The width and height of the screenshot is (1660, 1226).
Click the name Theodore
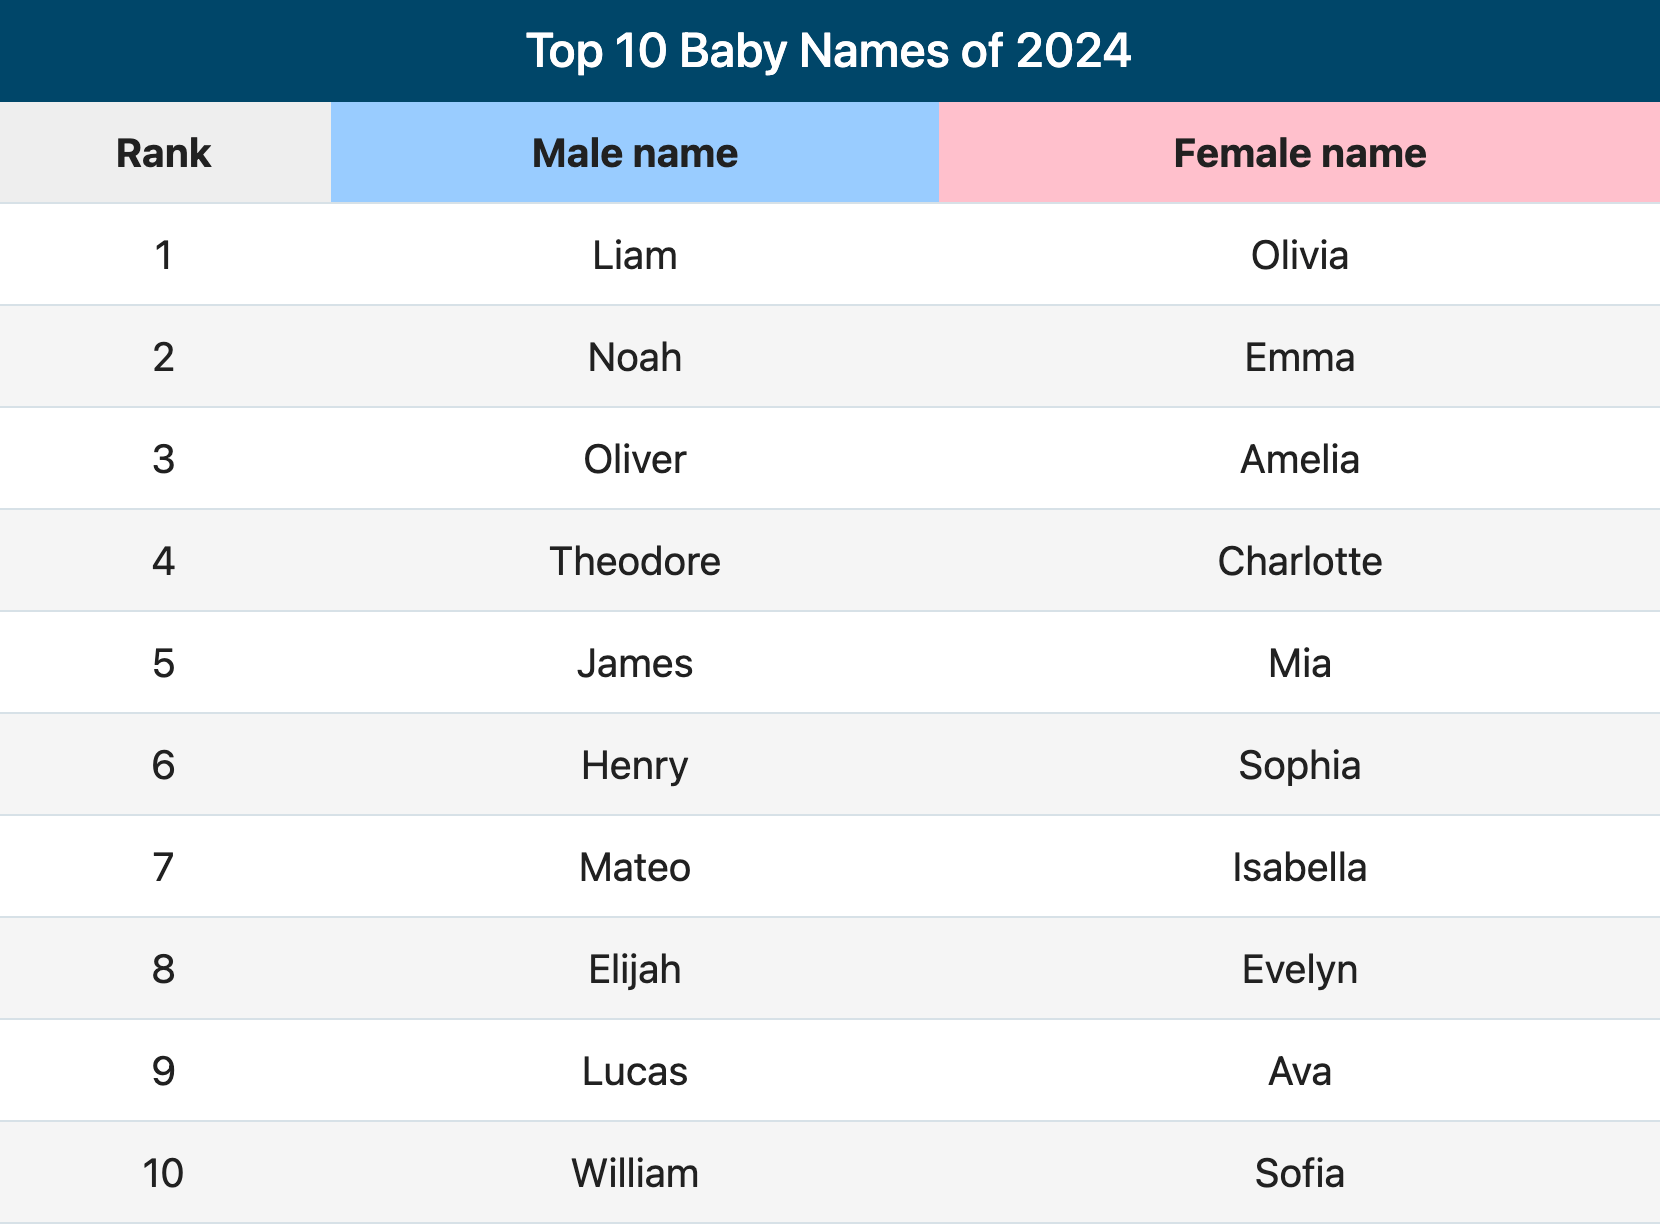(635, 561)
